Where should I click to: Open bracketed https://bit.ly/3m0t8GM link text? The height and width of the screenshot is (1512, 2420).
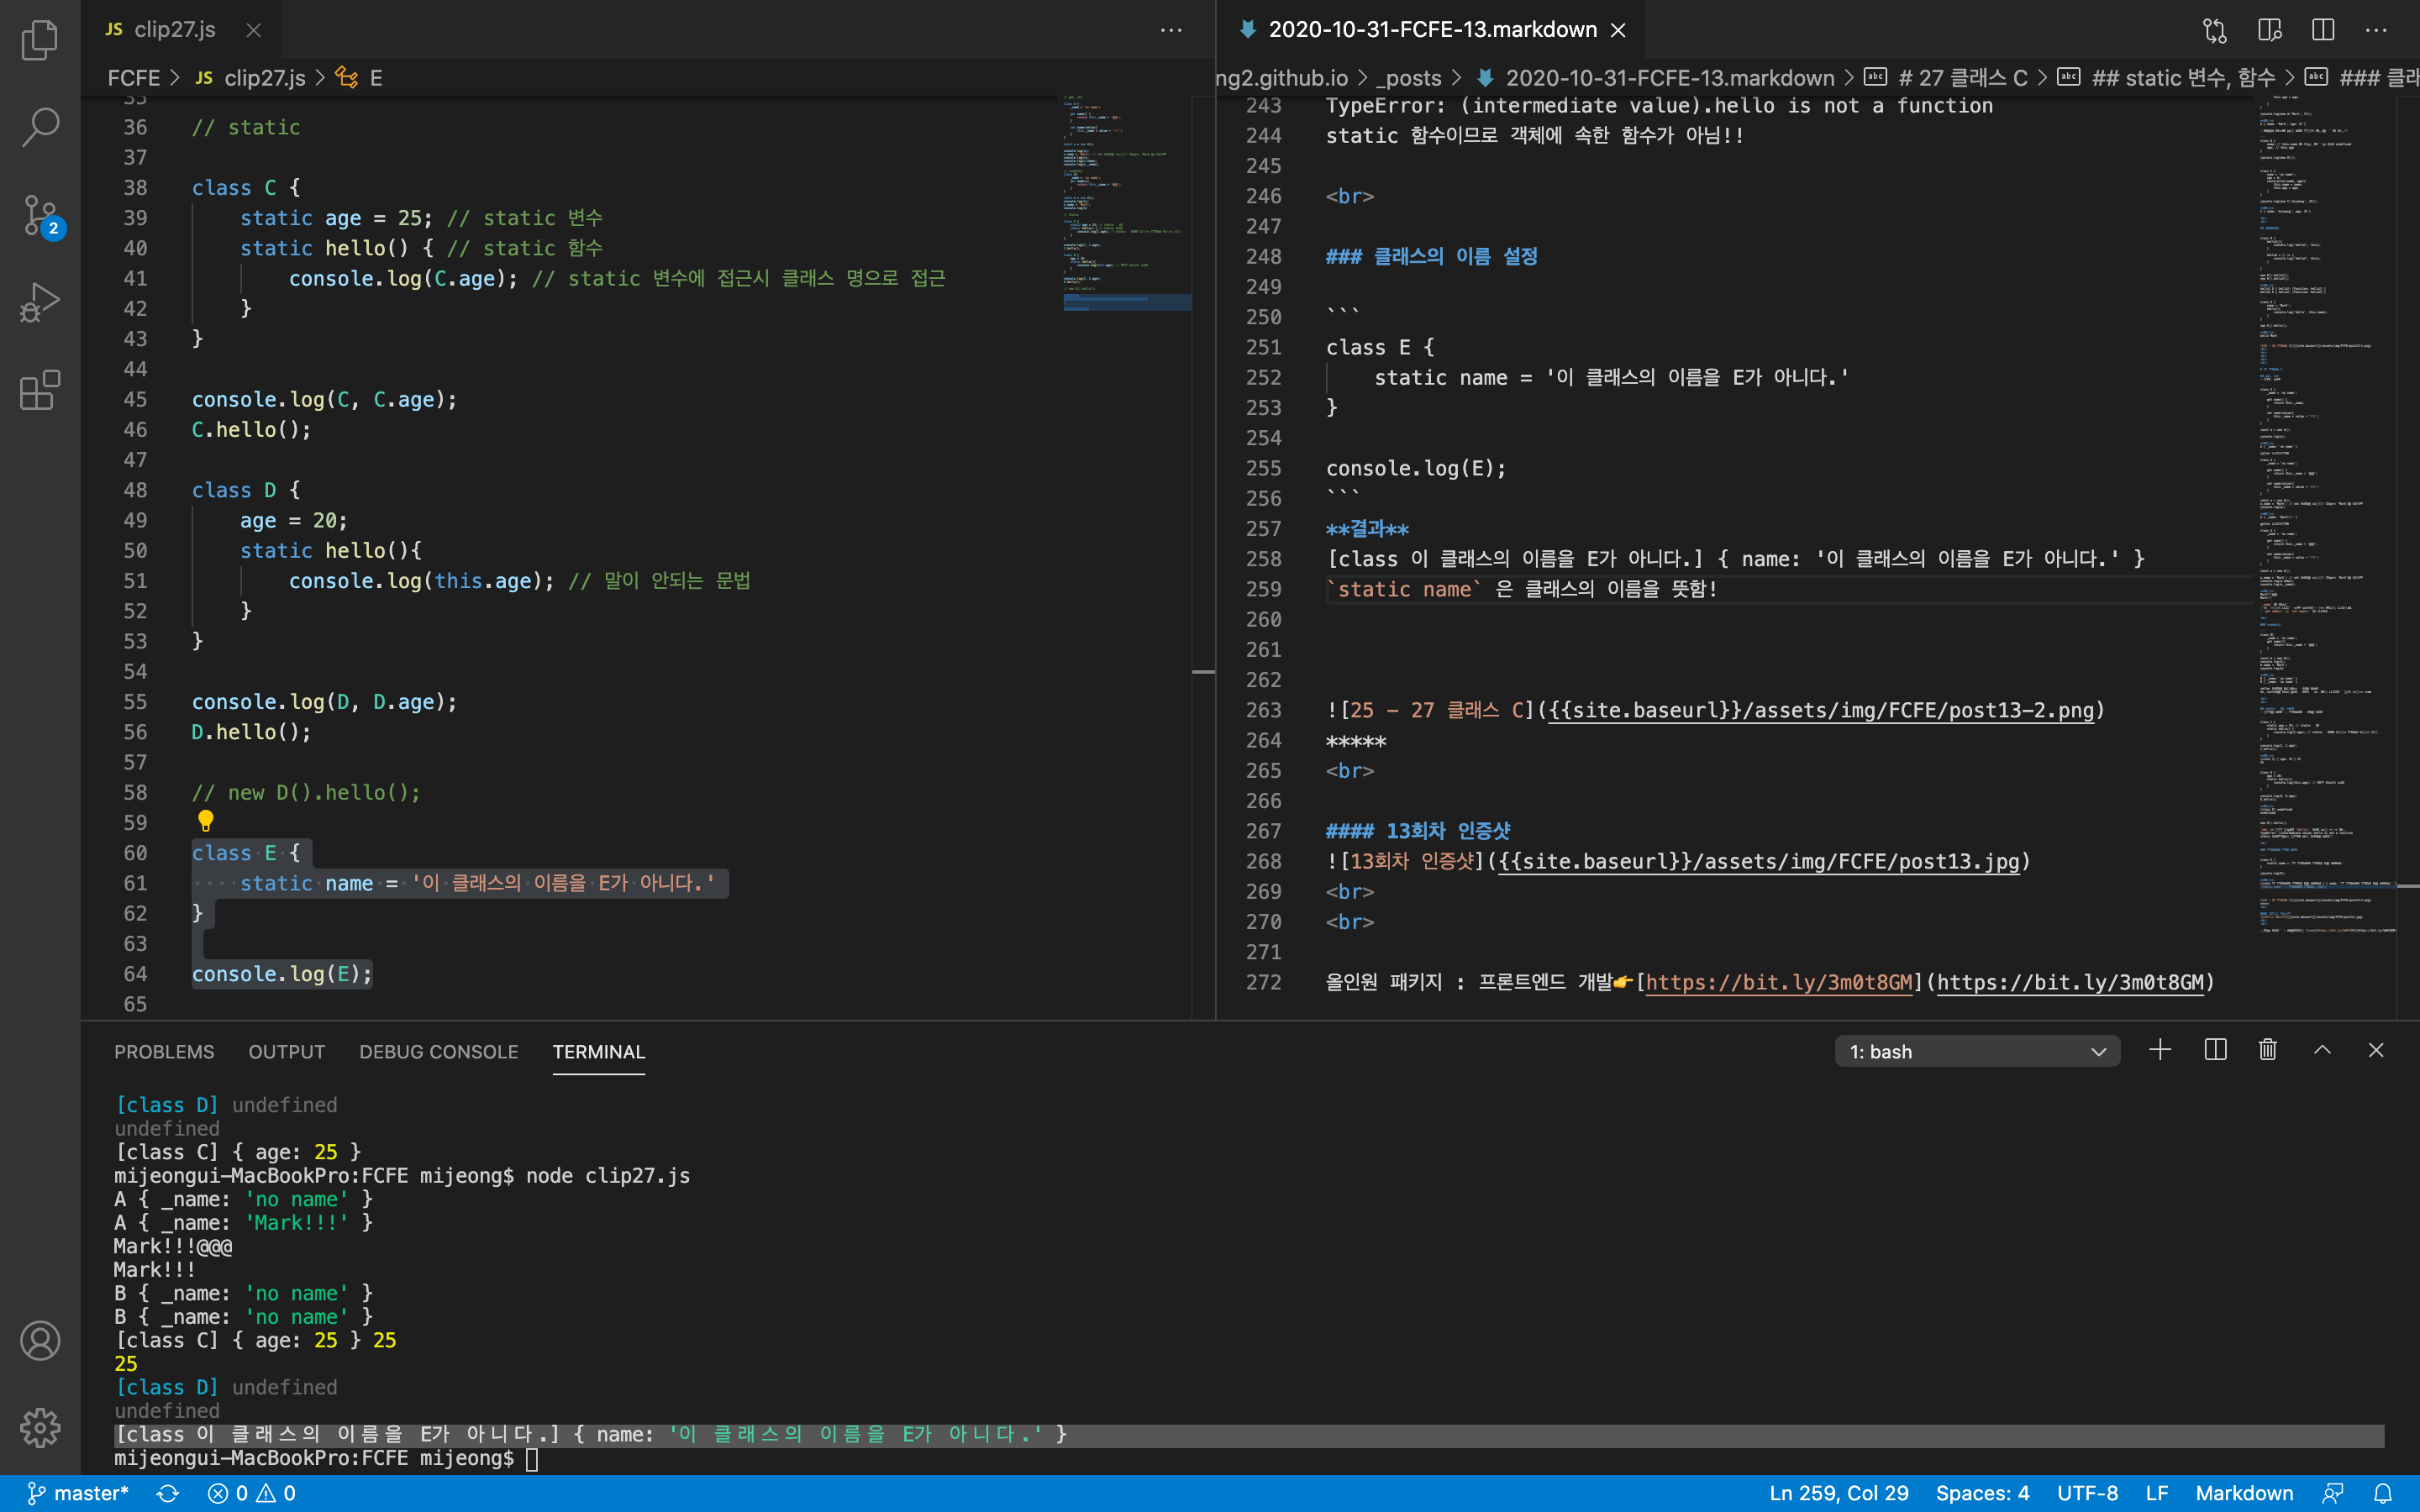1778,982
